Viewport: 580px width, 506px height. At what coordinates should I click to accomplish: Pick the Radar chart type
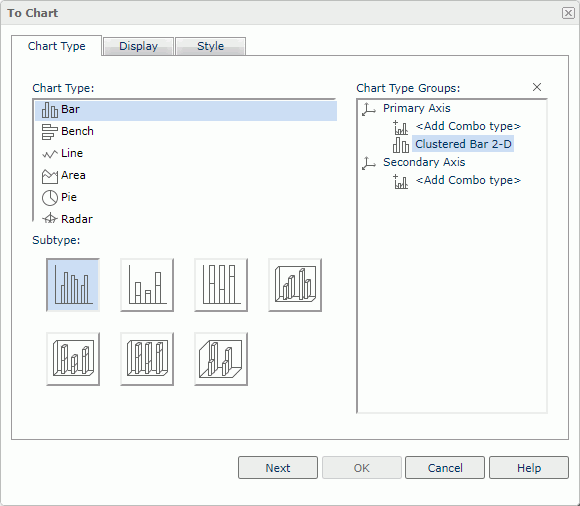click(186, 218)
